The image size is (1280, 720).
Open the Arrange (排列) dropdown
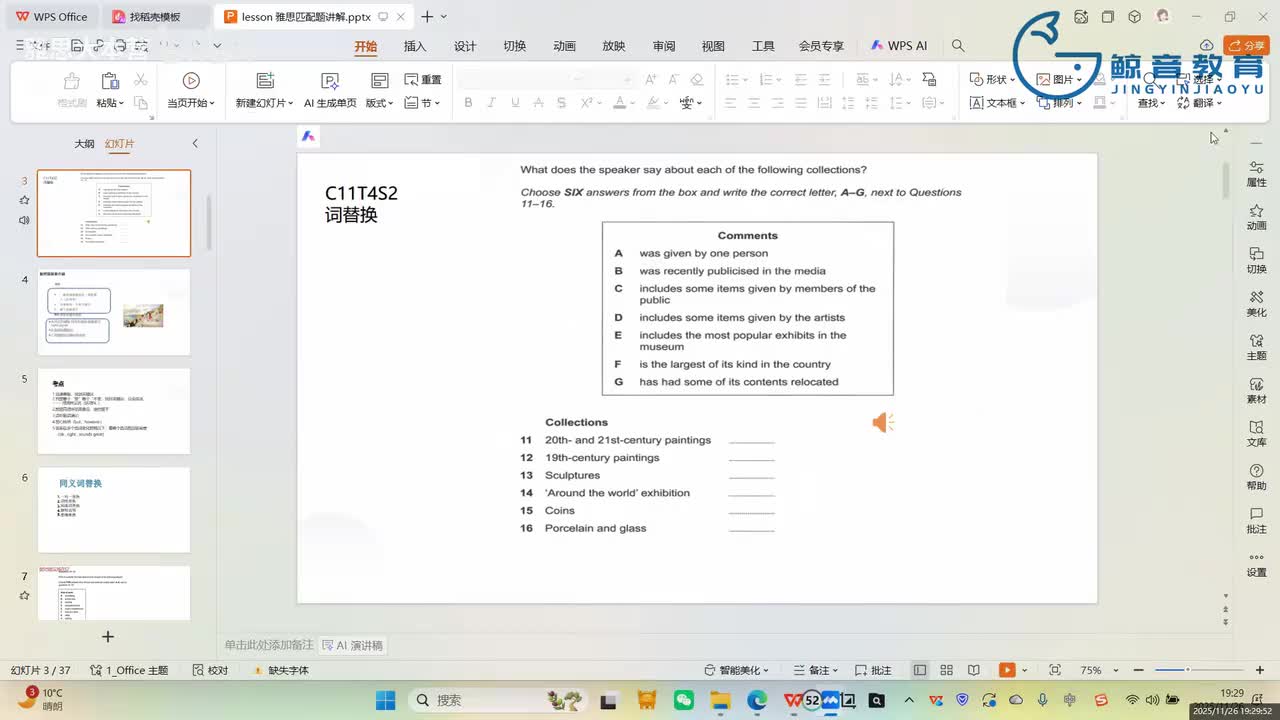(1058, 103)
